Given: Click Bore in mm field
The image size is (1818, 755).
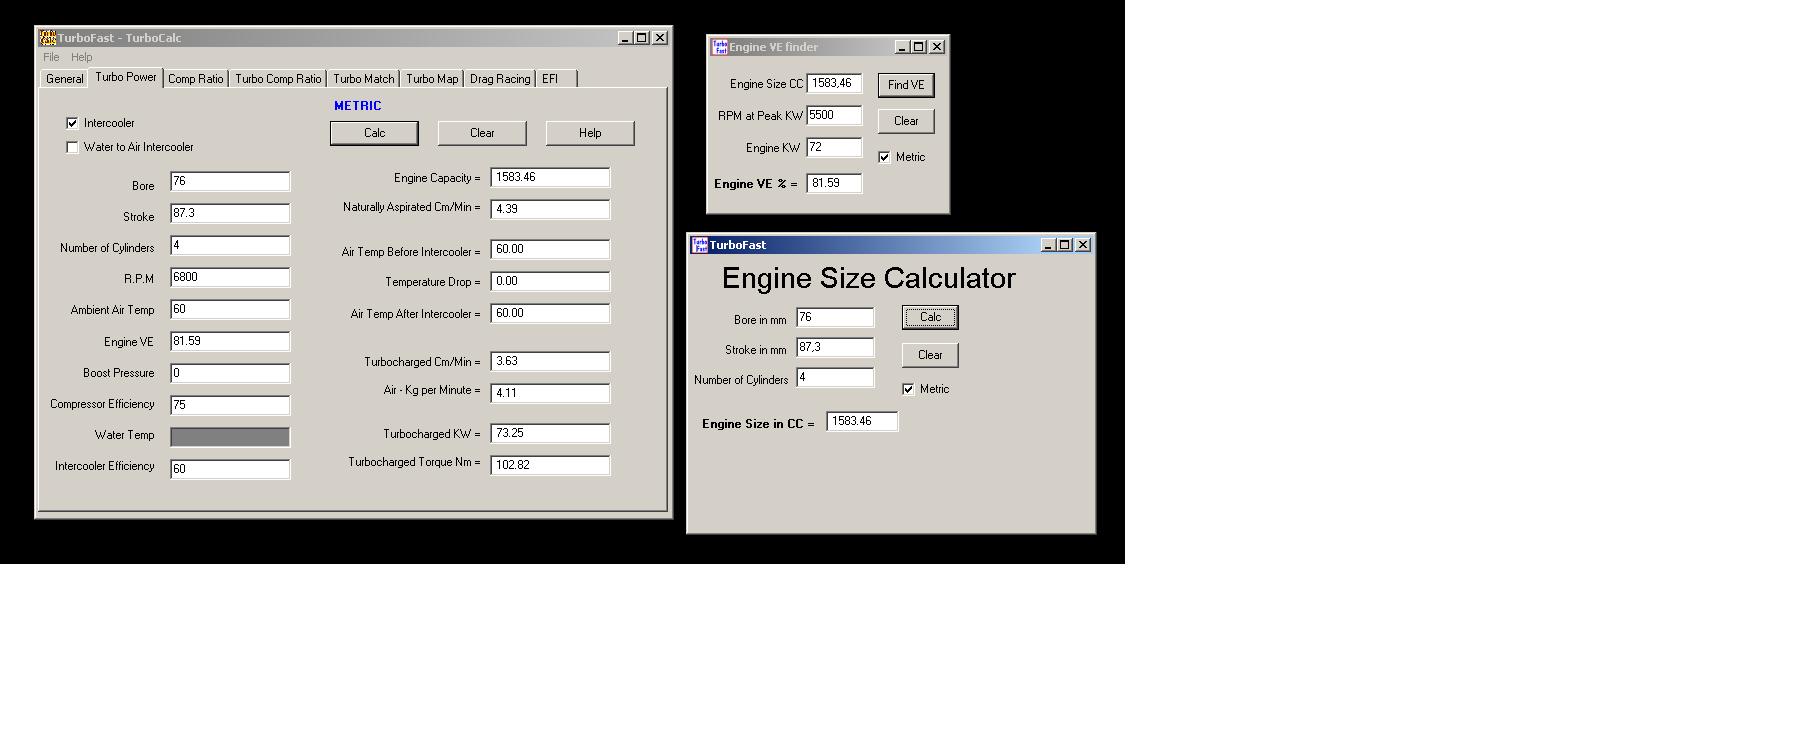Looking at the screenshot, I should coord(835,317).
